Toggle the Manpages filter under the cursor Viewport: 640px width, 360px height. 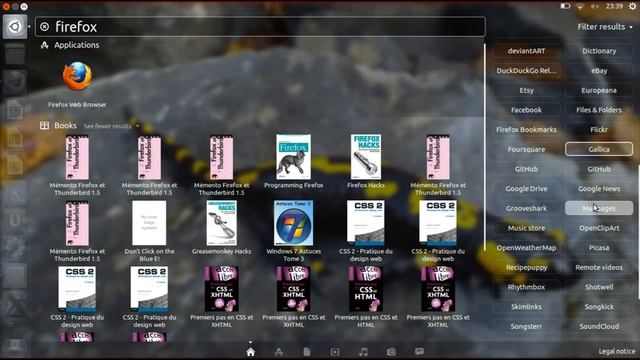click(x=599, y=208)
